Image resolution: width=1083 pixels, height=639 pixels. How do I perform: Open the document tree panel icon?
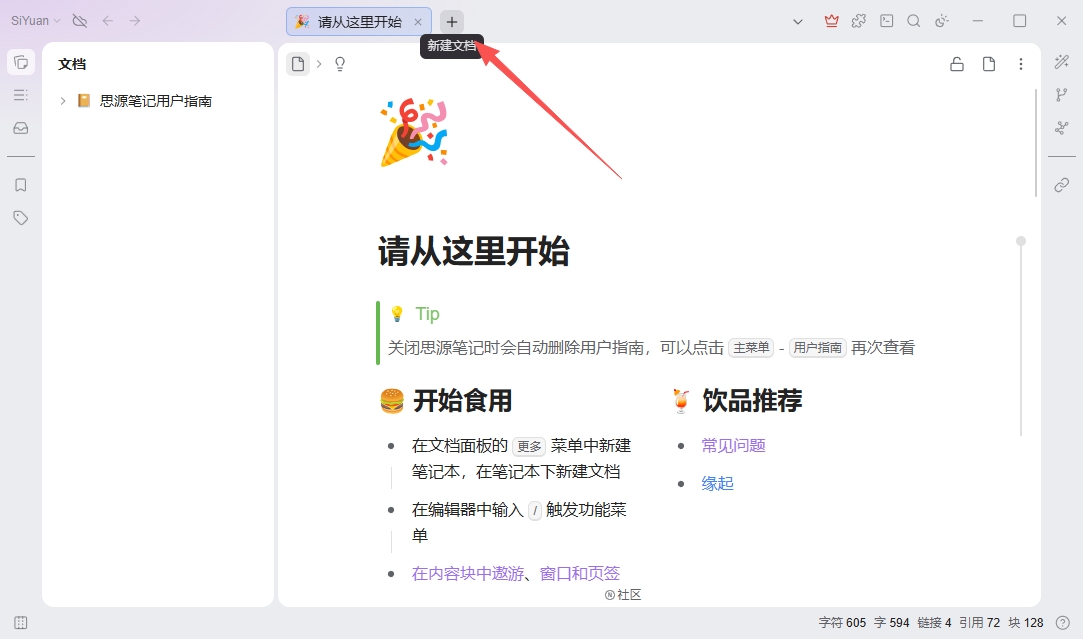[x=21, y=62]
